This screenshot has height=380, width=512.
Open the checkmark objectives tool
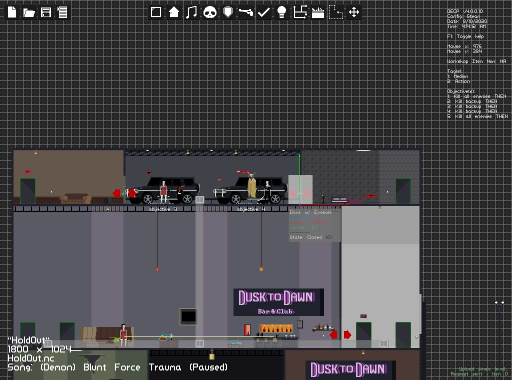click(264, 12)
